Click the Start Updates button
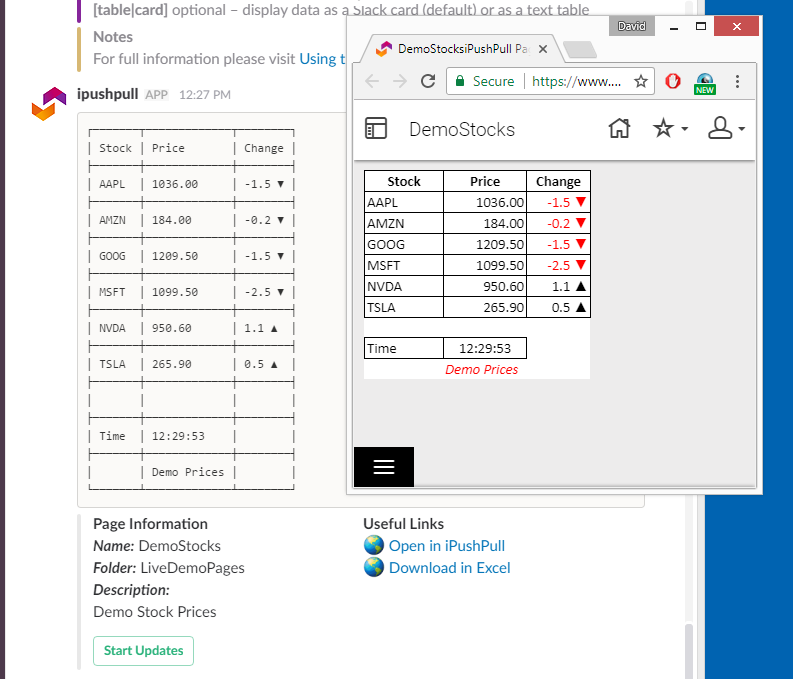Image resolution: width=793 pixels, height=679 pixels. [x=143, y=650]
